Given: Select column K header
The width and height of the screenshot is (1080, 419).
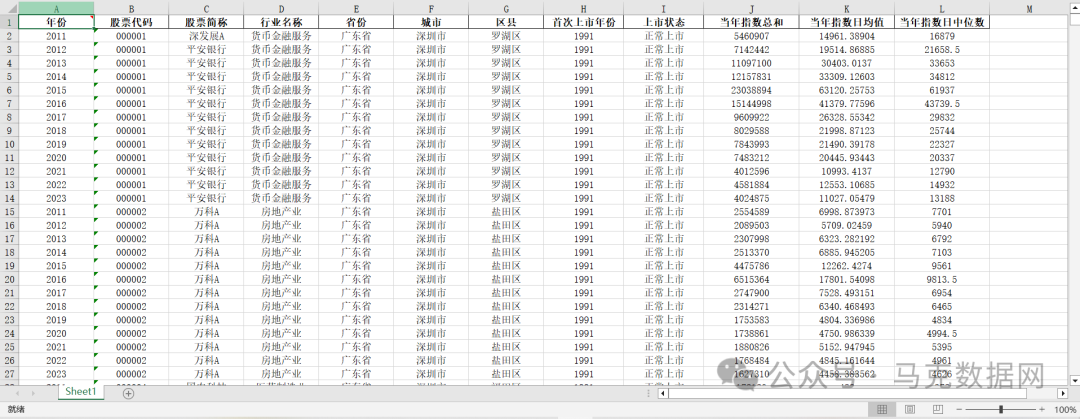Looking at the screenshot, I should 847,8.
